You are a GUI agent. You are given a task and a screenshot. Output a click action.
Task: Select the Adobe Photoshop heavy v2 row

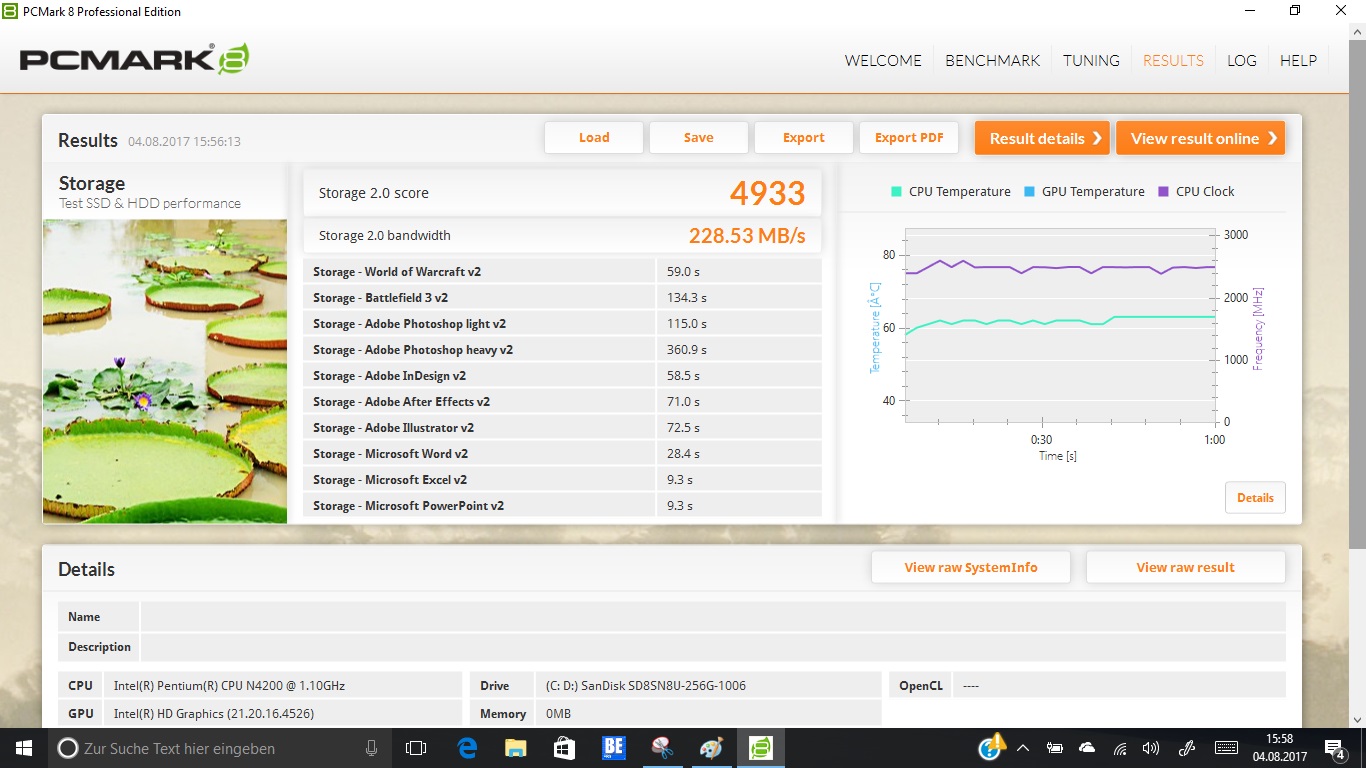coord(562,349)
